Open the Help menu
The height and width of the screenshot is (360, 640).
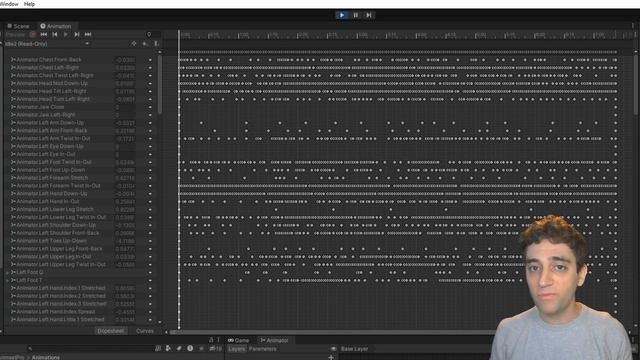pyautogui.click(x=29, y=4)
